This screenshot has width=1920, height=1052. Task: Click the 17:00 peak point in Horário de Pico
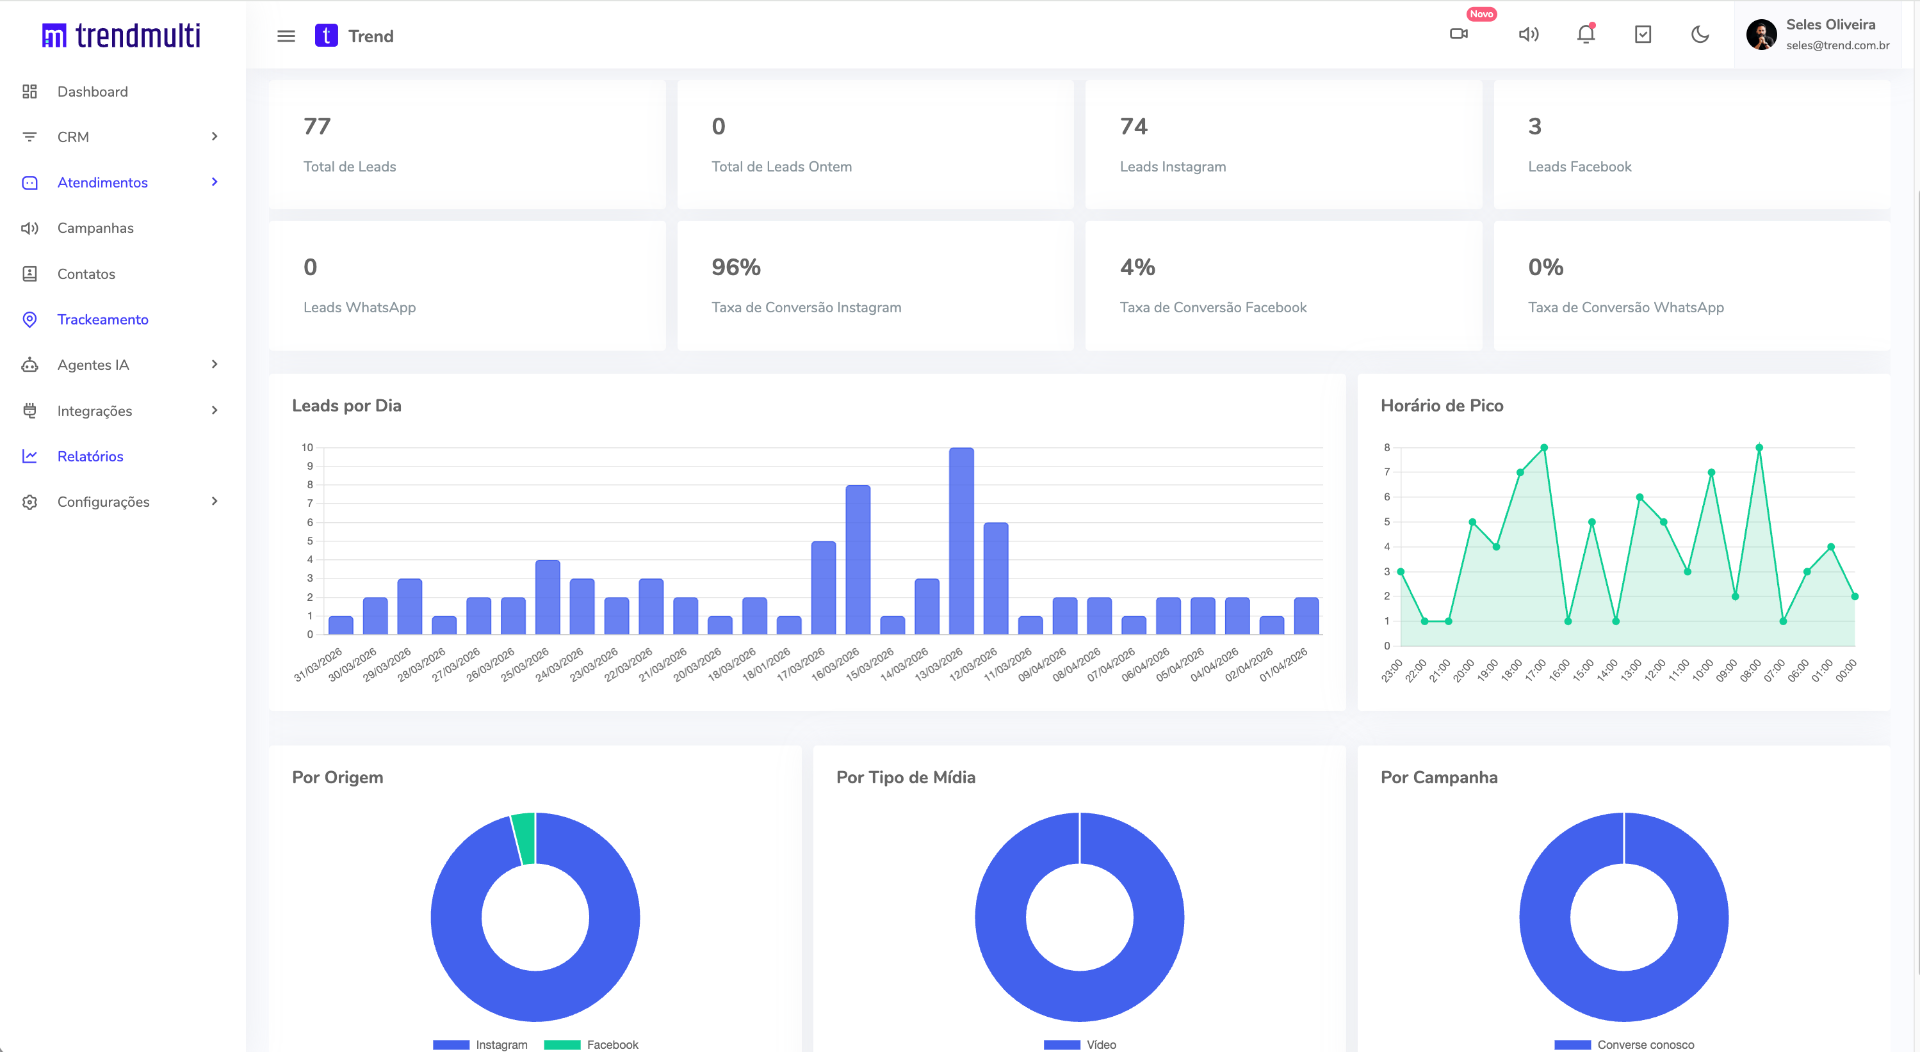tap(1544, 447)
